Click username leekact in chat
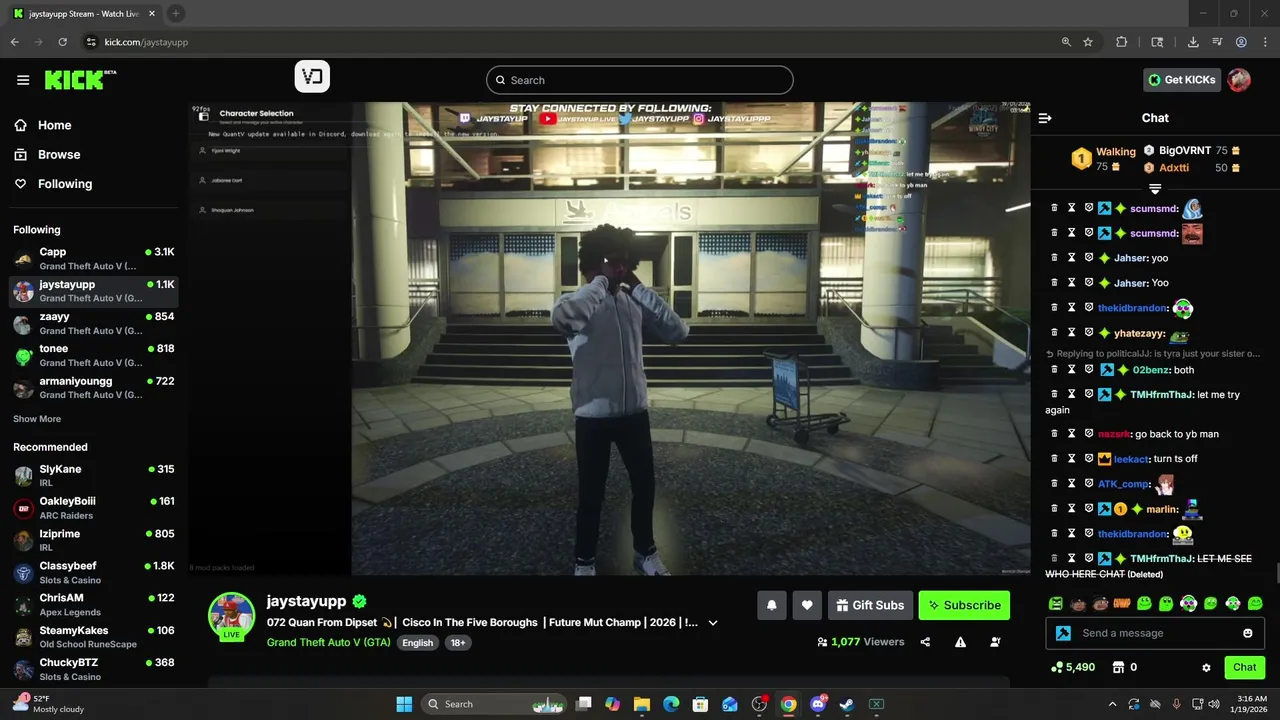The height and width of the screenshot is (720, 1280). (x=1131, y=459)
